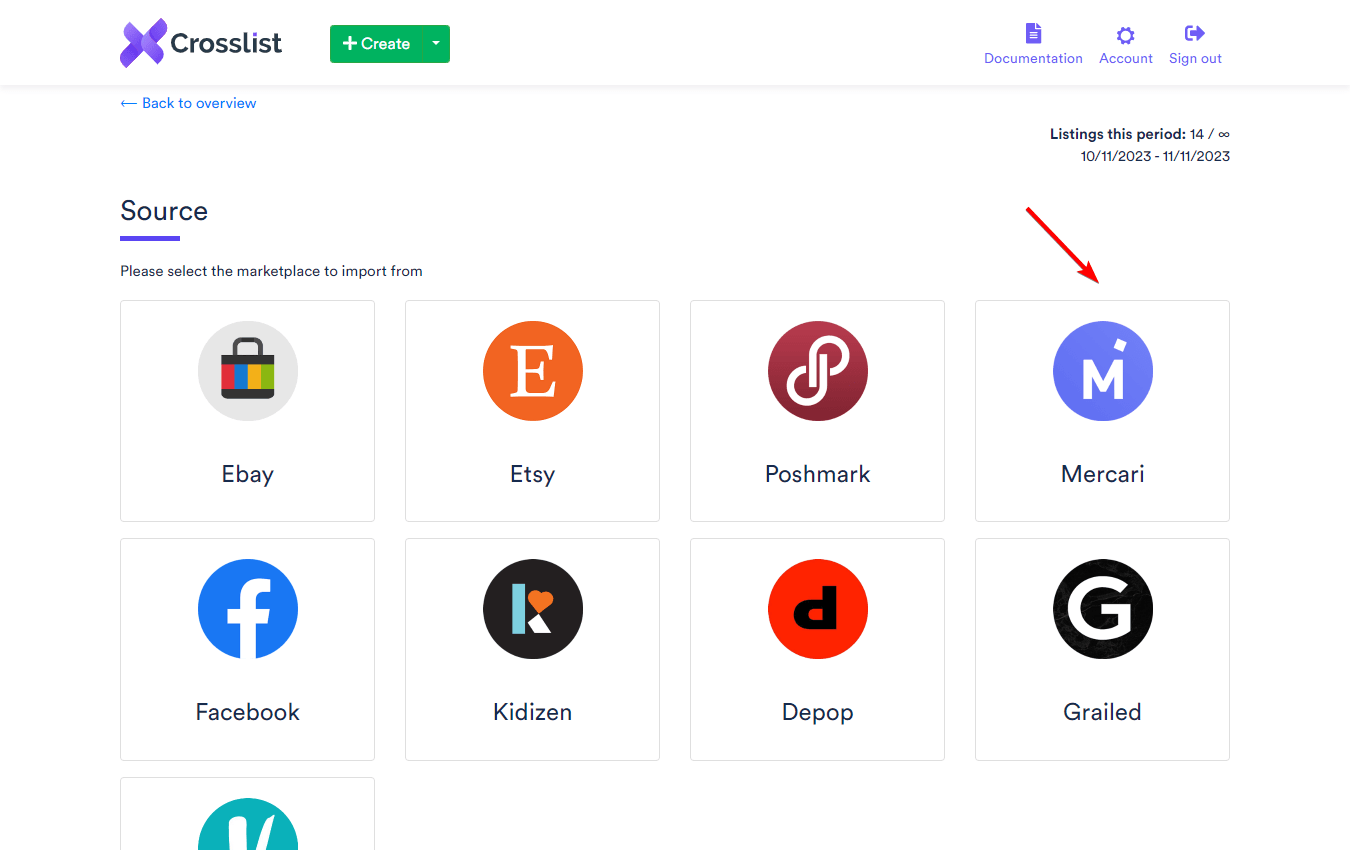The height and width of the screenshot is (850, 1350).
Task: Click the Grailed label text
Action: point(1103,712)
